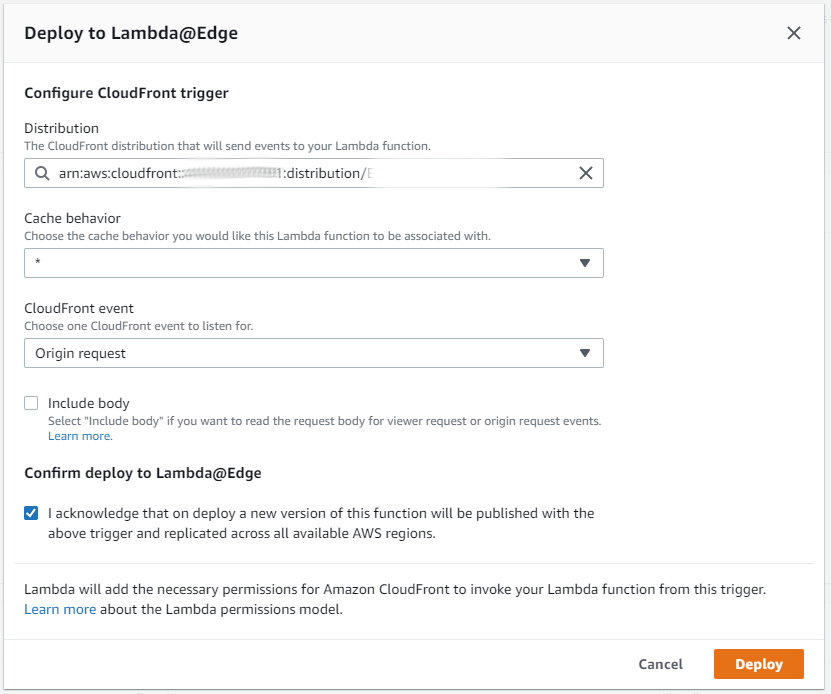Viewport: 831px width, 694px height.
Task: Open Learn more link under Include body
Action: click(80, 436)
